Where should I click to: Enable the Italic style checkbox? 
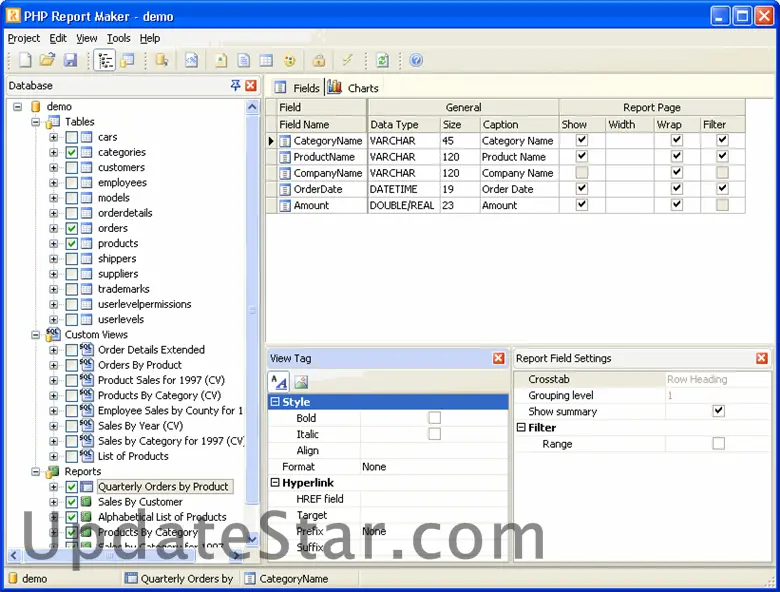pos(434,434)
